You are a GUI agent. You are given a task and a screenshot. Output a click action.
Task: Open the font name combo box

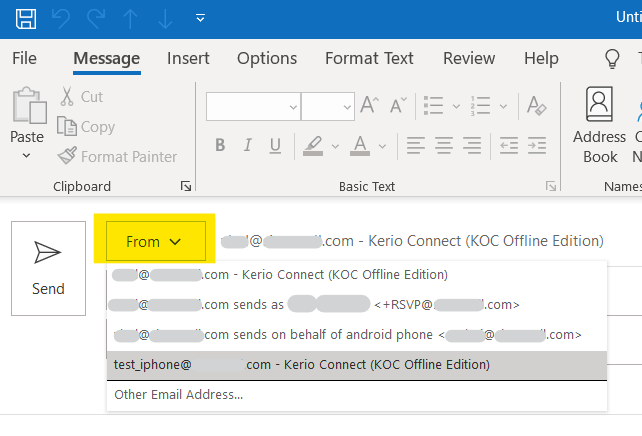pyautogui.click(x=253, y=106)
